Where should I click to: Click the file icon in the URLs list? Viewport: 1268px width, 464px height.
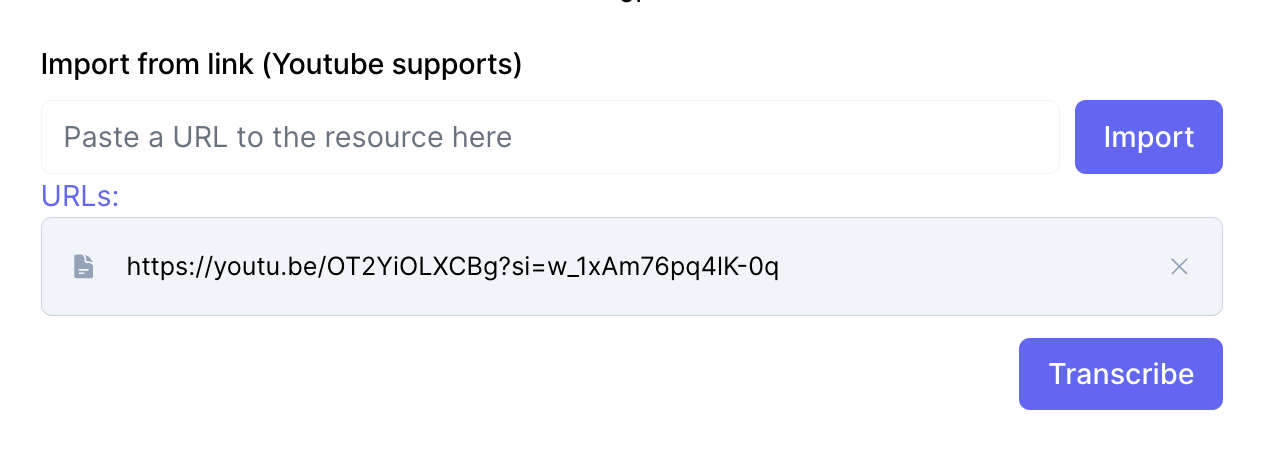pyautogui.click(x=84, y=267)
